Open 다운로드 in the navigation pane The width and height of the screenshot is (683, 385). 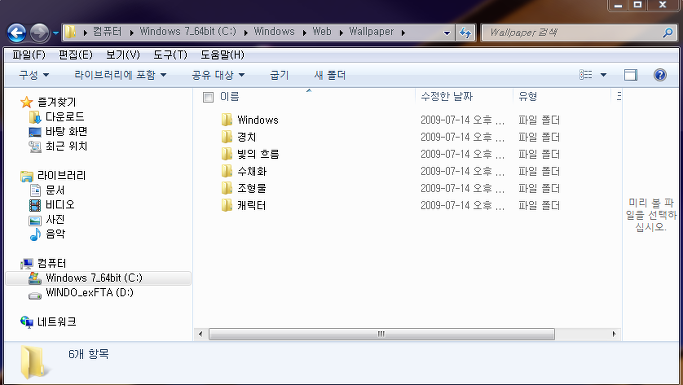(x=57, y=117)
